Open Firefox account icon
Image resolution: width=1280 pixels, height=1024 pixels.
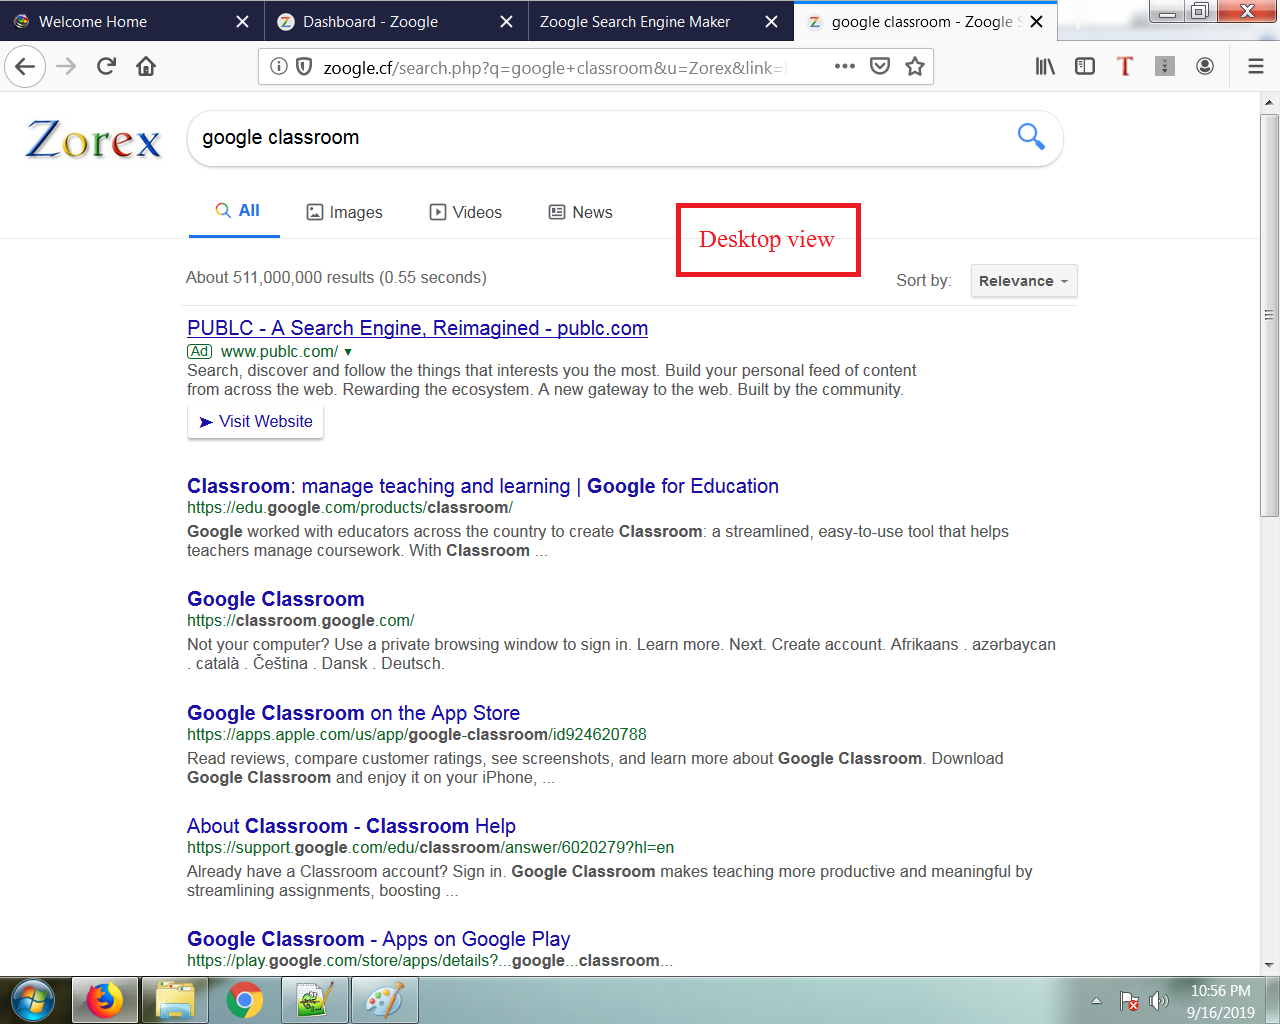click(x=1205, y=67)
